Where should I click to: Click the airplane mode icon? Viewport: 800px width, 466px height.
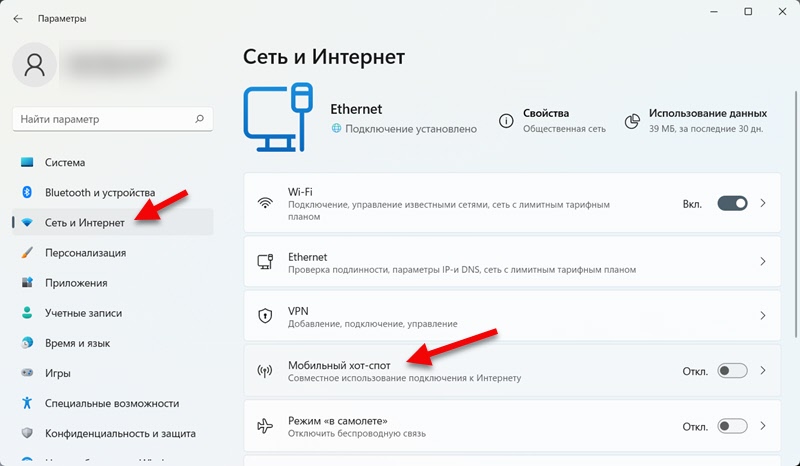(x=265, y=427)
